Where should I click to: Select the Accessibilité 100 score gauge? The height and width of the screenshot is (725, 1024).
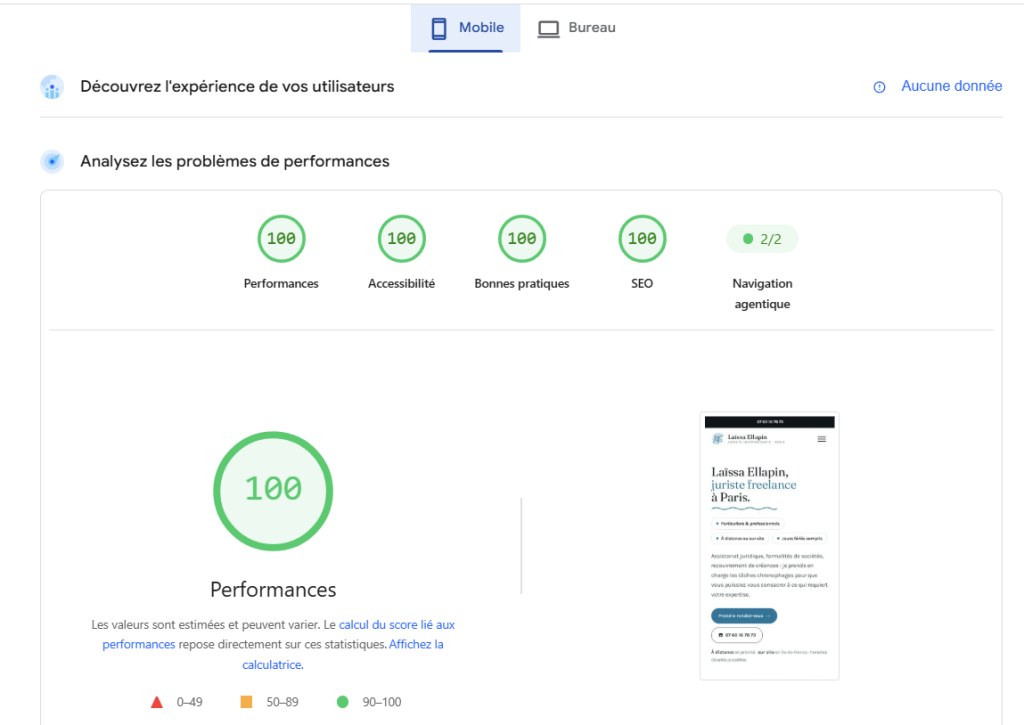(x=402, y=239)
